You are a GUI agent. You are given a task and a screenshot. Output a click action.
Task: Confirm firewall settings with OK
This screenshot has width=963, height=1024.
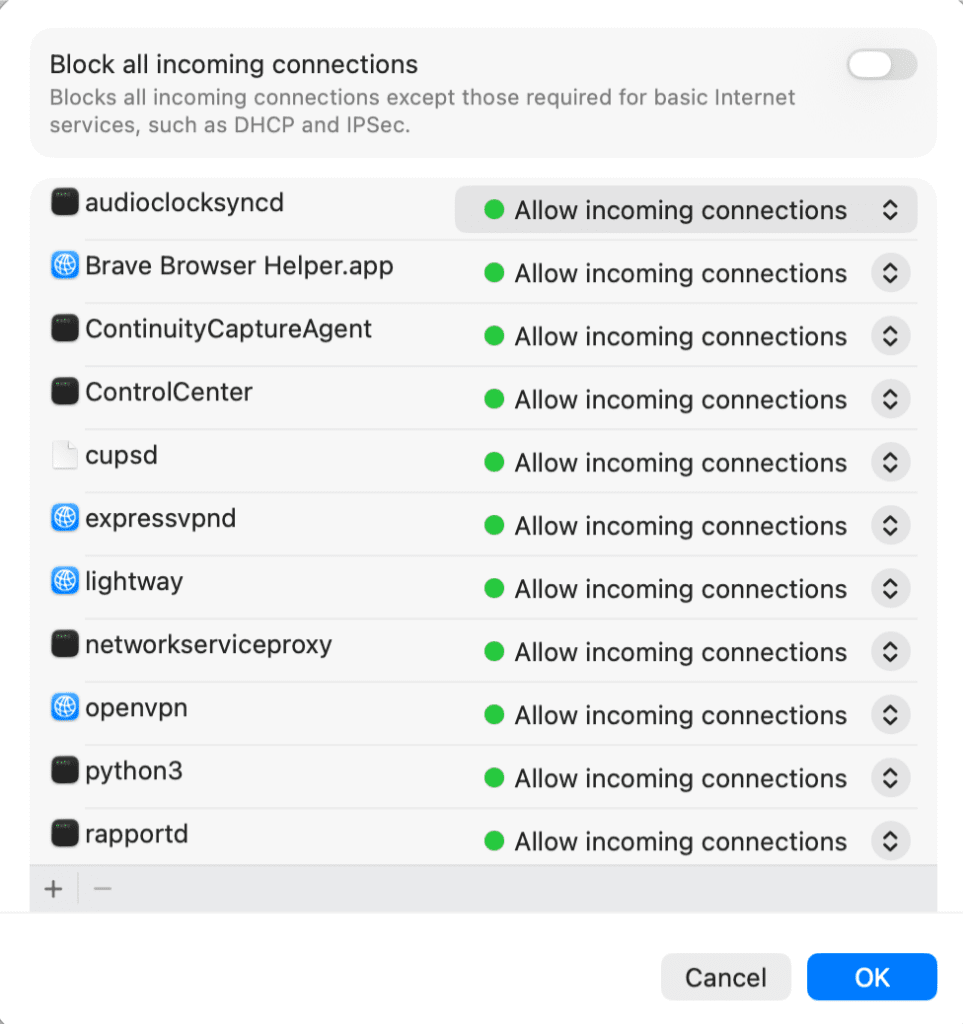coord(872,977)
